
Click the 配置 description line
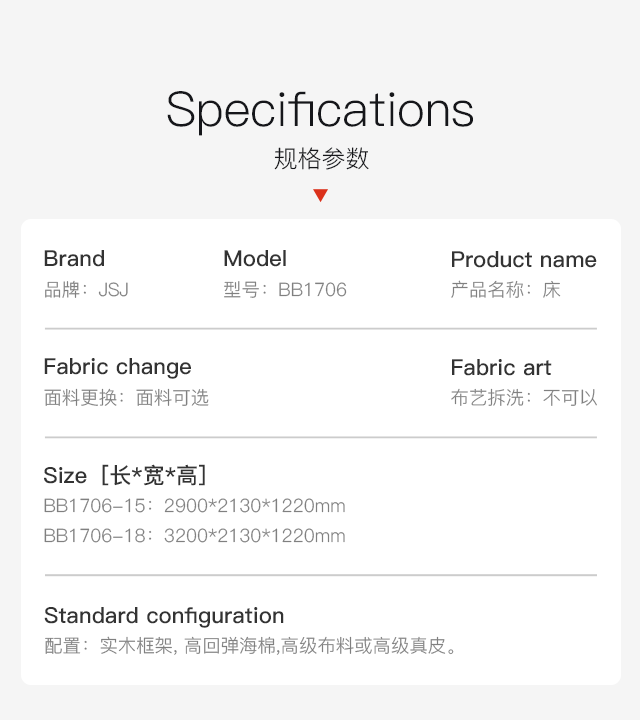pyautogui.click(x=250, y=646)
